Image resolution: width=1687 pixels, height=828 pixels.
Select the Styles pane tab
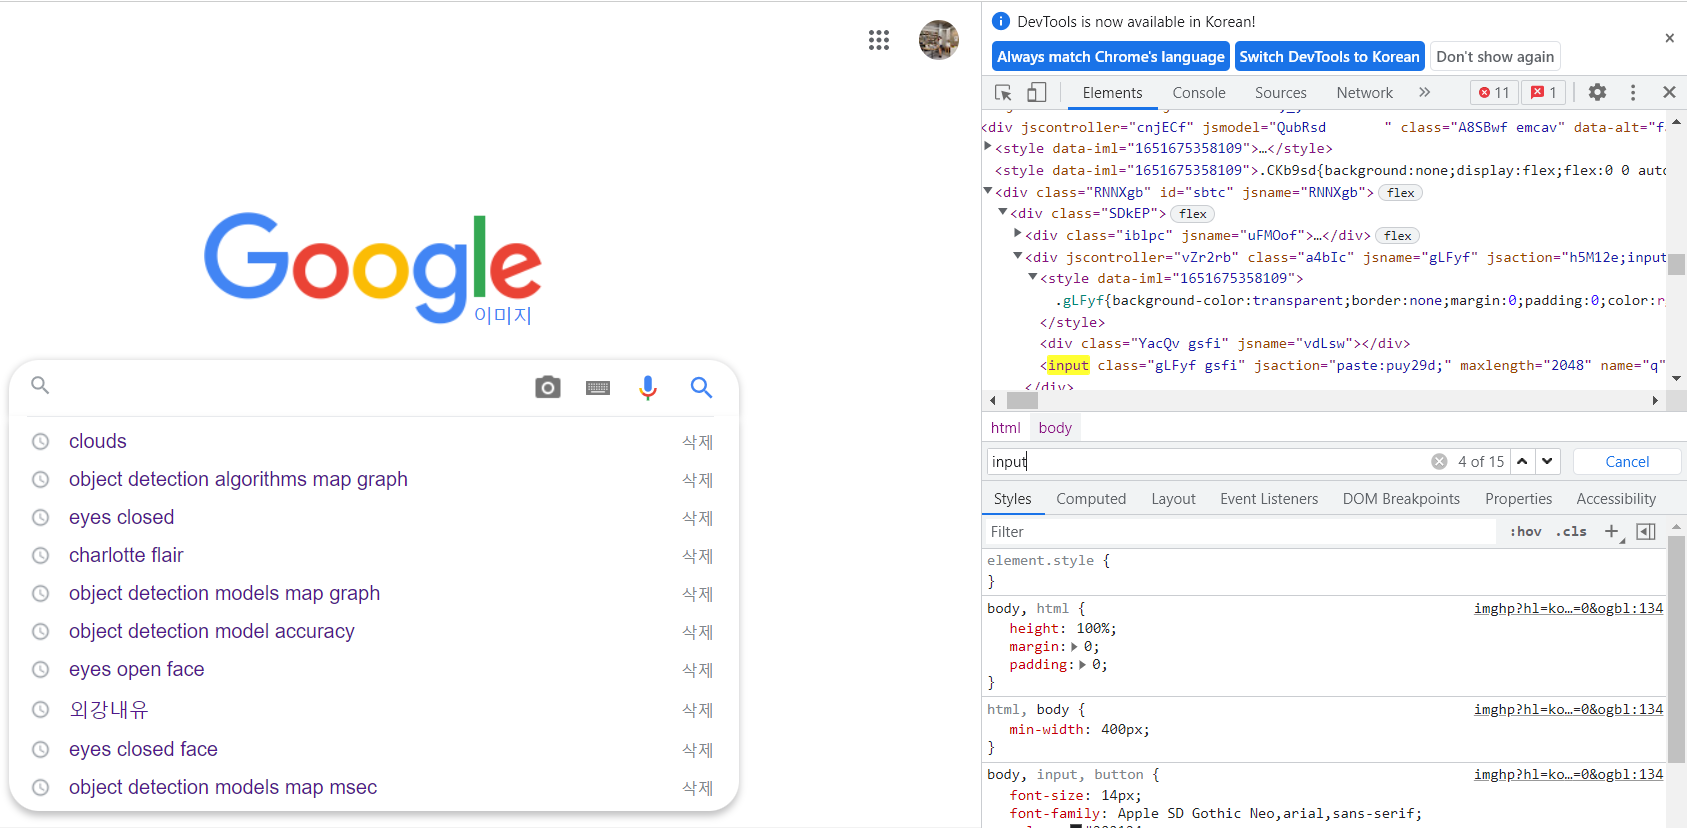(x=1012, y=499)
